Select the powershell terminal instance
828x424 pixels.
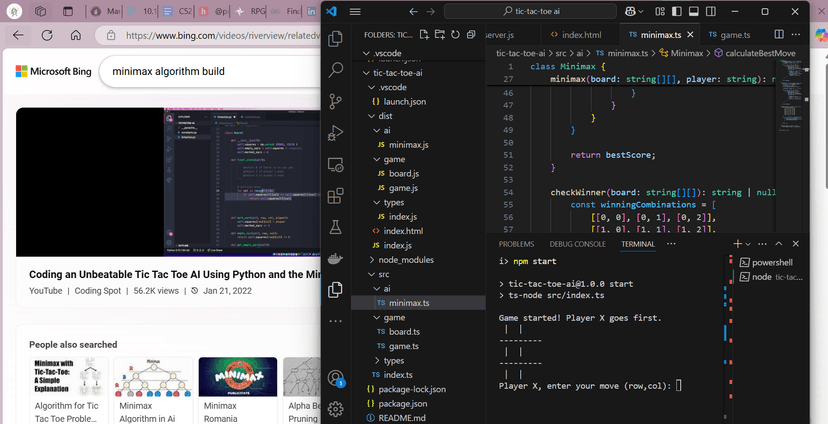click(x=770, y=261)
